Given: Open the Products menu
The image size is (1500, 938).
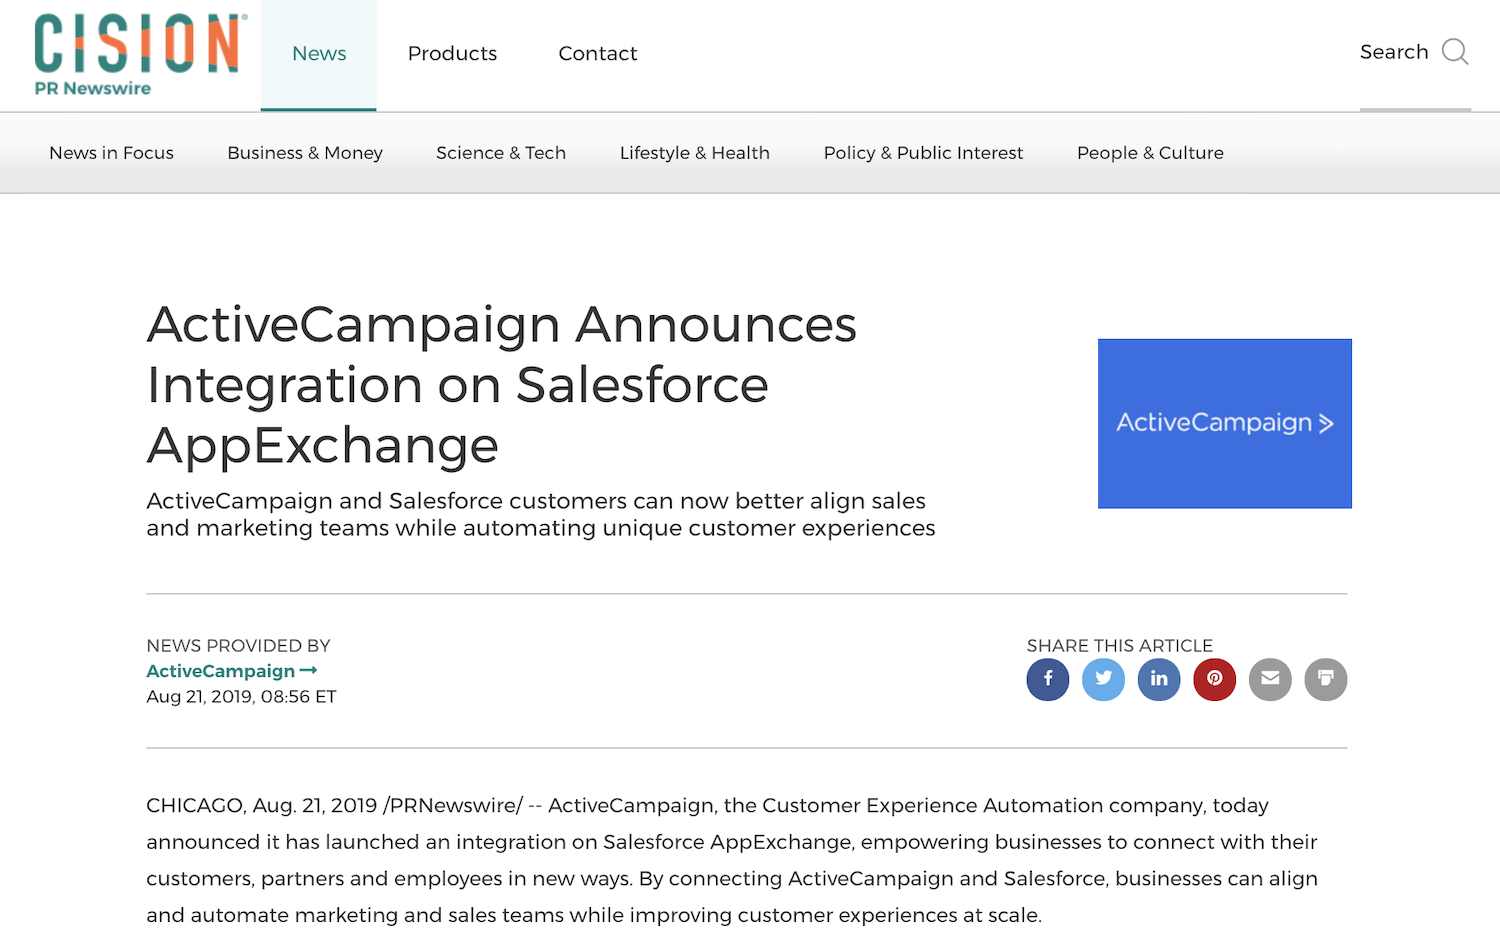Looking at the screenshot, I should click(452, 54).
